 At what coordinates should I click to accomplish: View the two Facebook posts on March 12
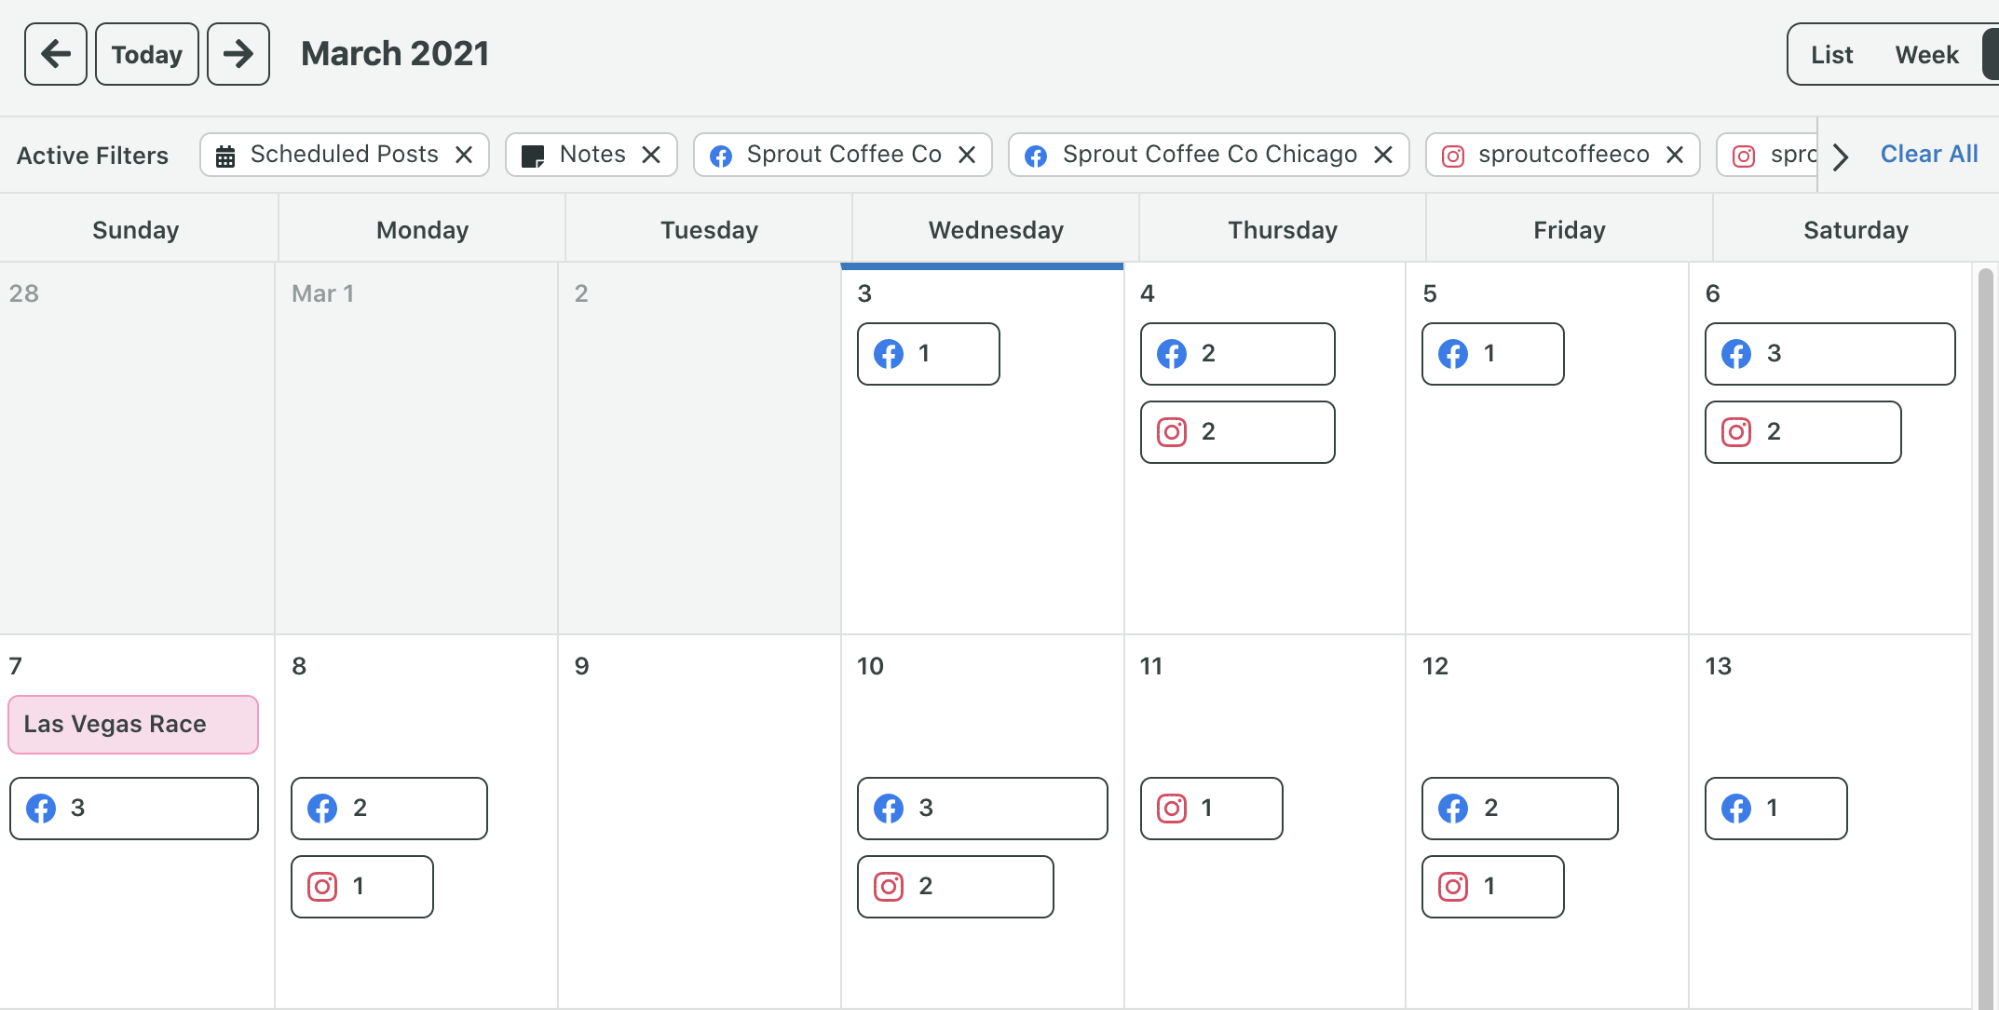pyautogui.click(x=1518, y=808)
